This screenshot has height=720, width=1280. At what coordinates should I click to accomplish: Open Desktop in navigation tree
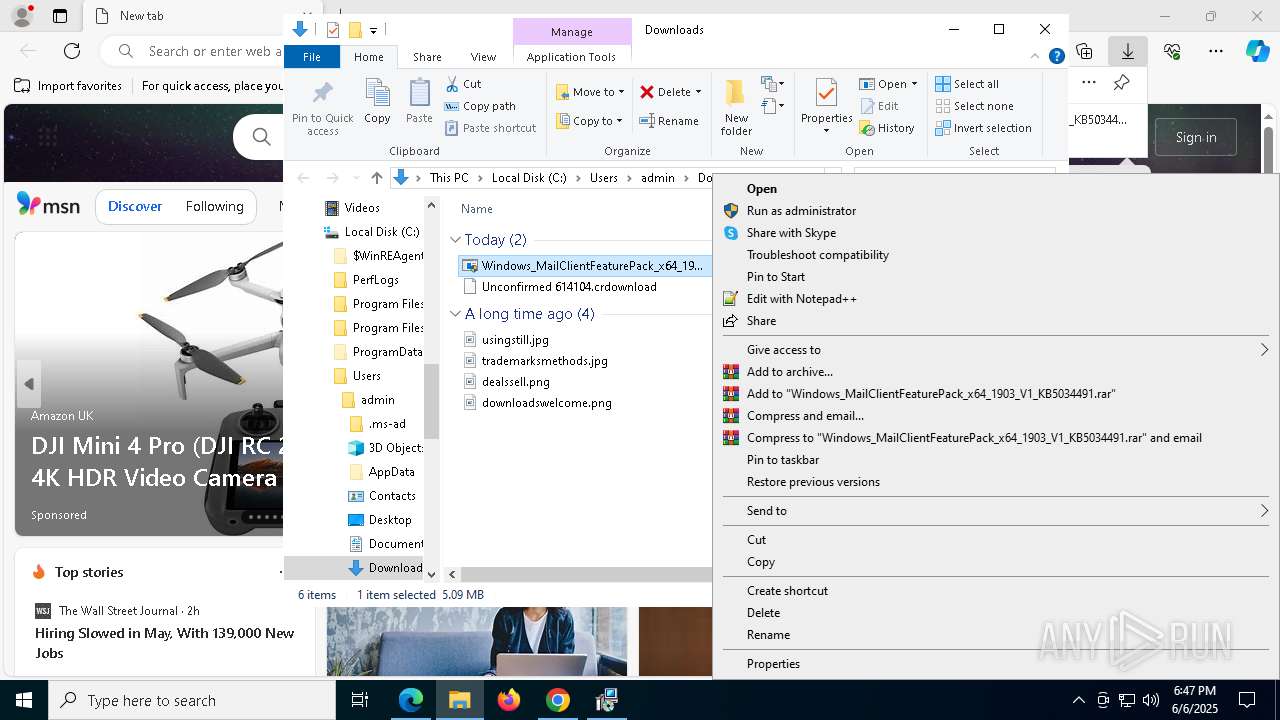coord(389,520)
